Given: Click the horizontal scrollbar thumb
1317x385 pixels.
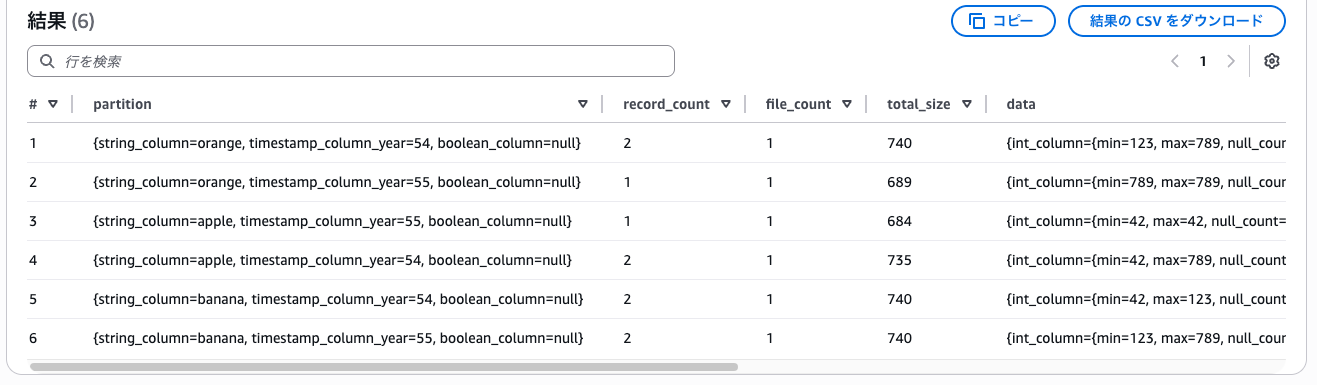Looking at the screenshot, I should click(x=384, y=367).
